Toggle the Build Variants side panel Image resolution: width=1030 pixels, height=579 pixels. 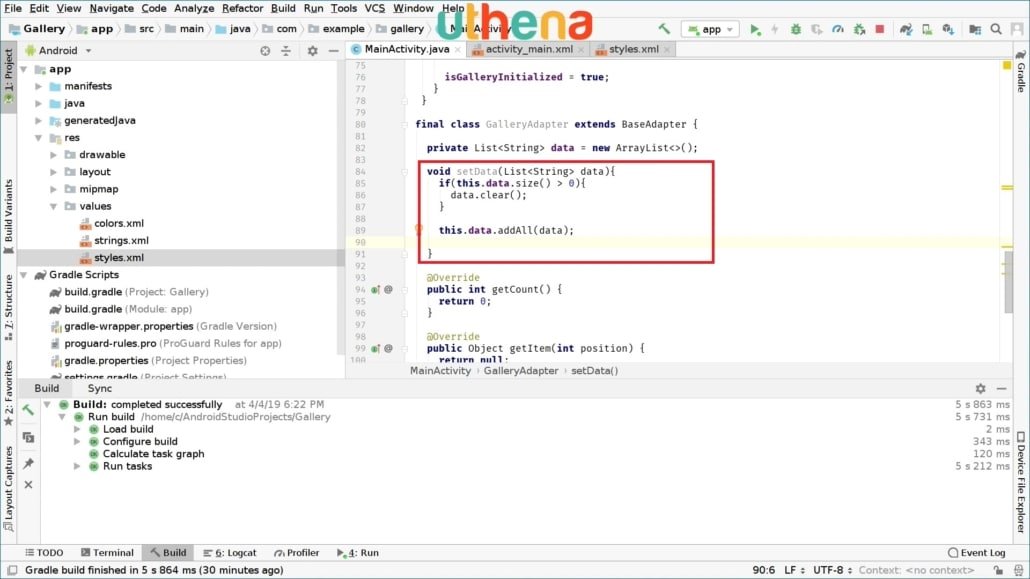tap(9, 216)
